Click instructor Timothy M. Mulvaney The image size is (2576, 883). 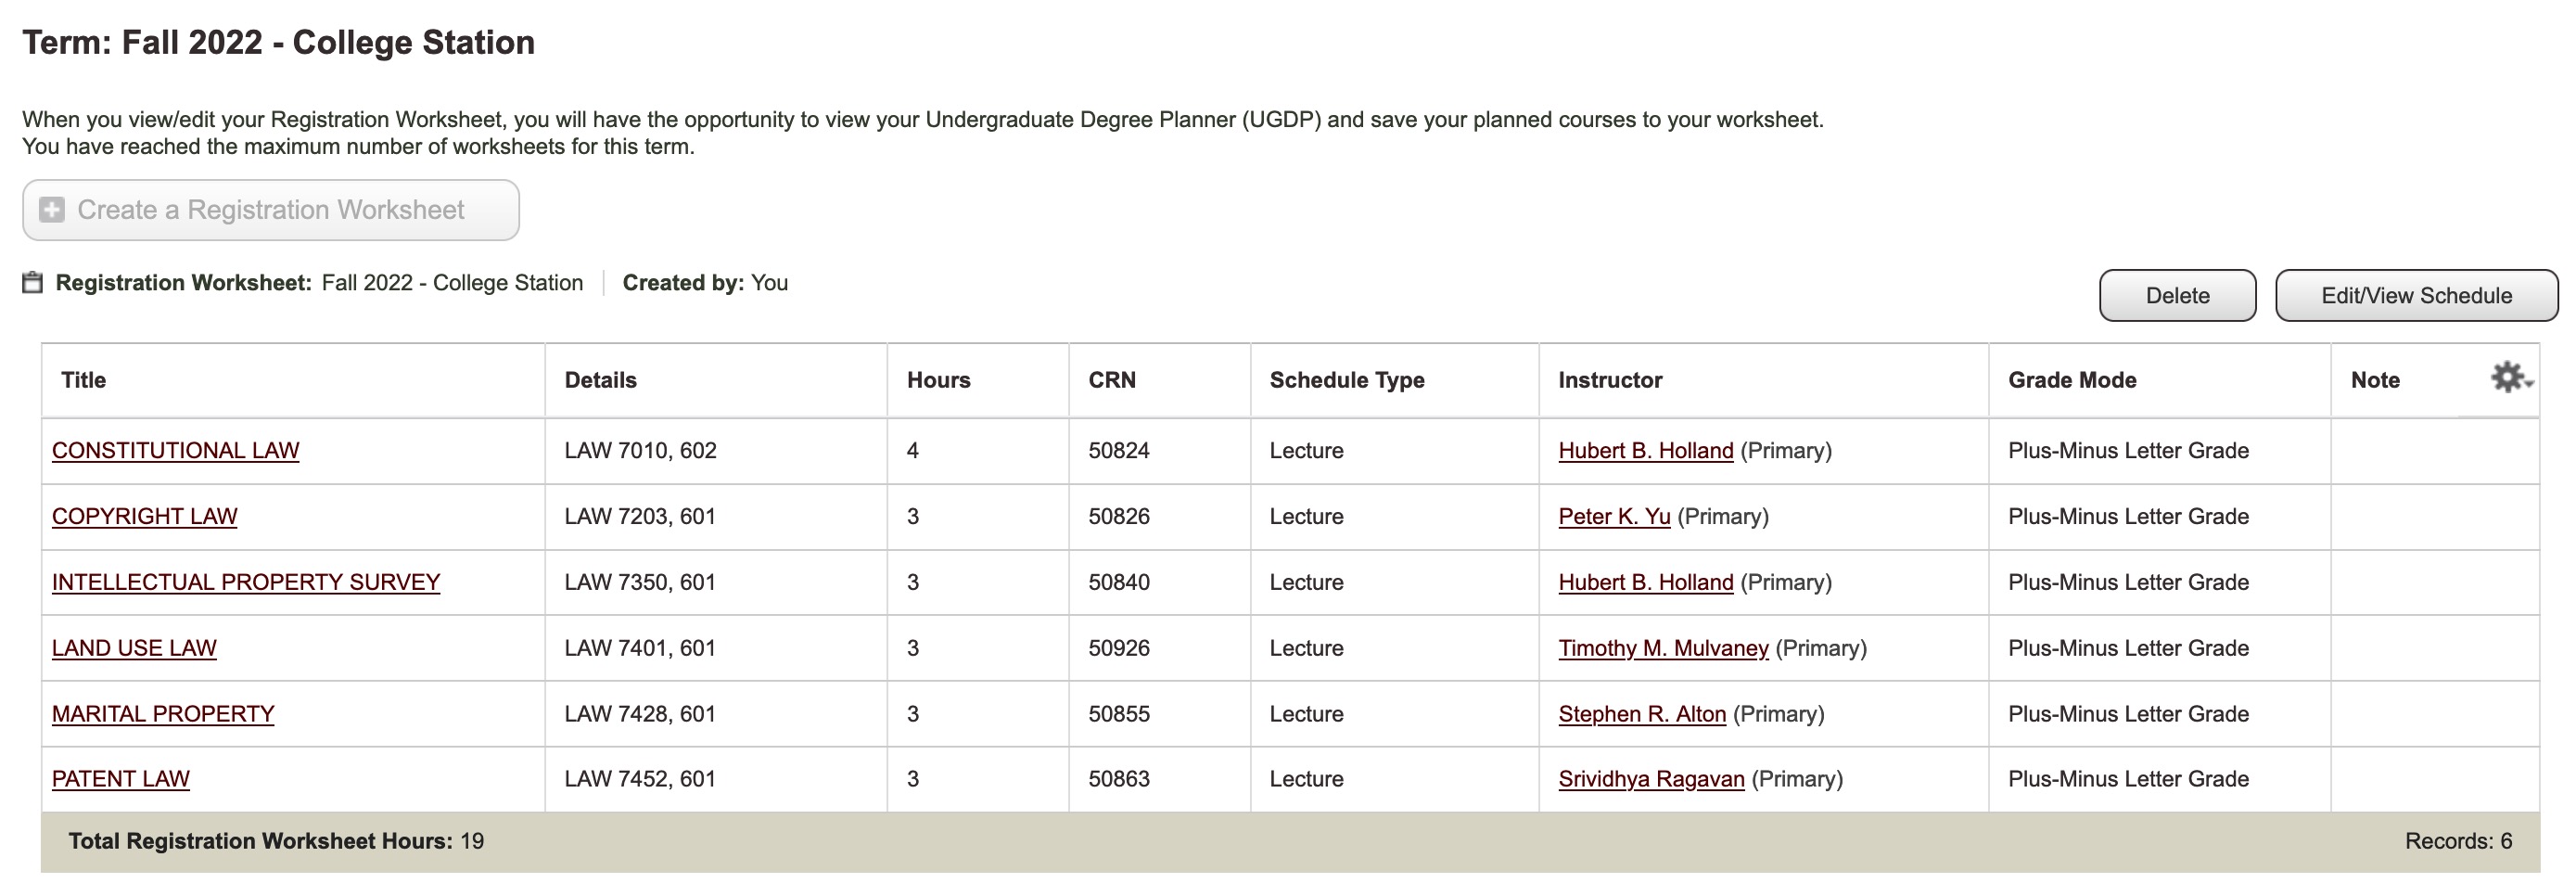click(1662, 647)
